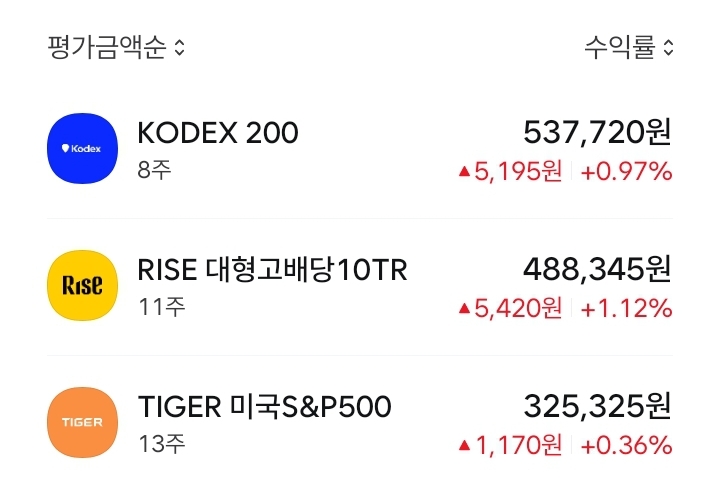Click the sort arrows next to 평가금액순
The width and height of the screenshot is (720, 485).
(x=179, y=47)
